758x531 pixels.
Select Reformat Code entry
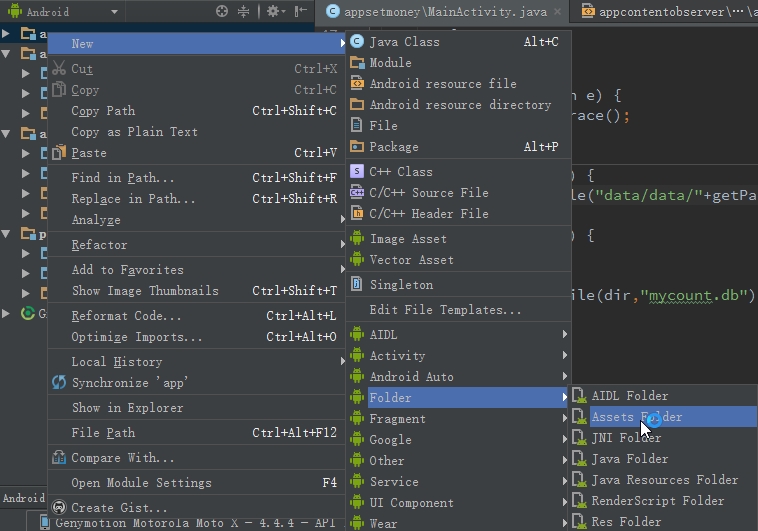pos(197,316)
